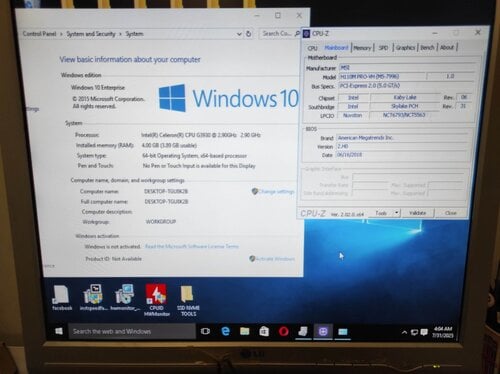Switch to the Memory tab in CPU-Z
The width and height of the screenshot is (500, 374).
pyautogui.click(x=362, y=48)
